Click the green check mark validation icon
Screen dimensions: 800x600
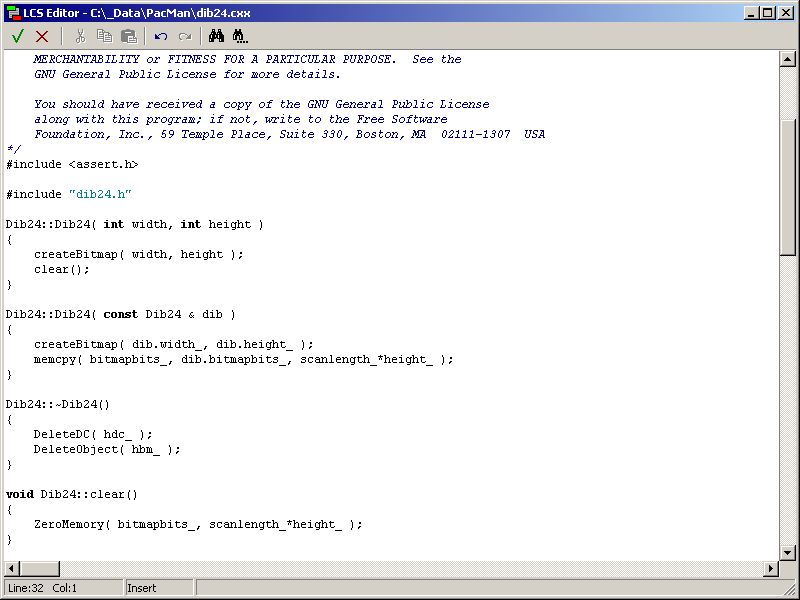point(18,35)
